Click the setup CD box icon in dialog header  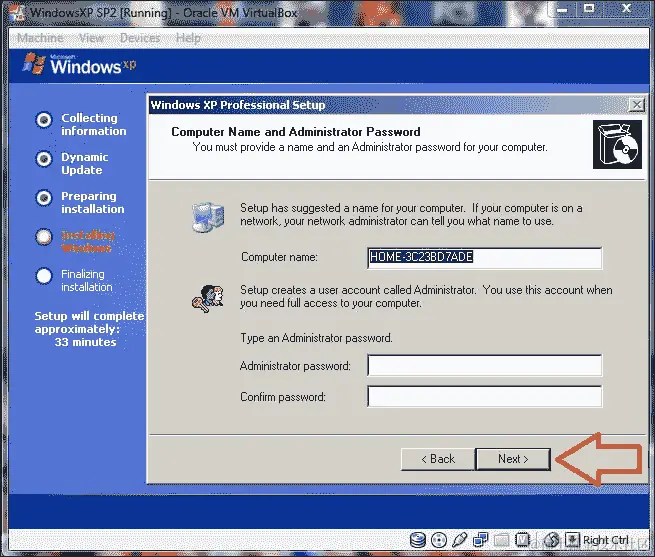(x=617, y=145)
